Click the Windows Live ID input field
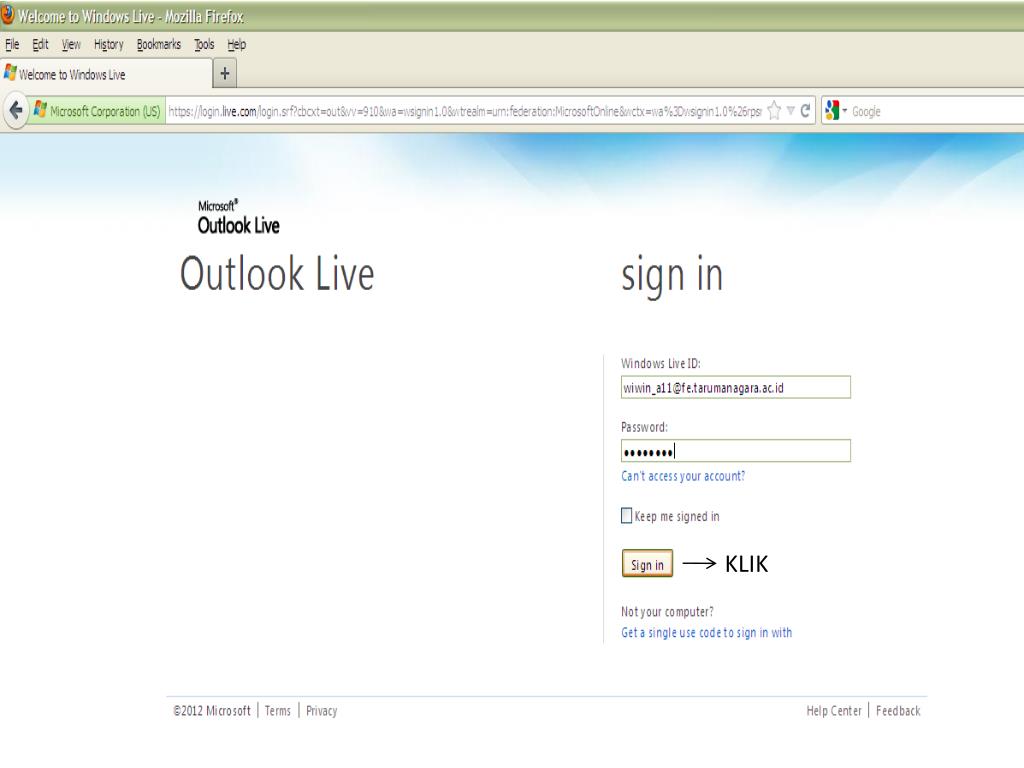The height and width of the screenshot is (768, 1024). pos(736,387)
